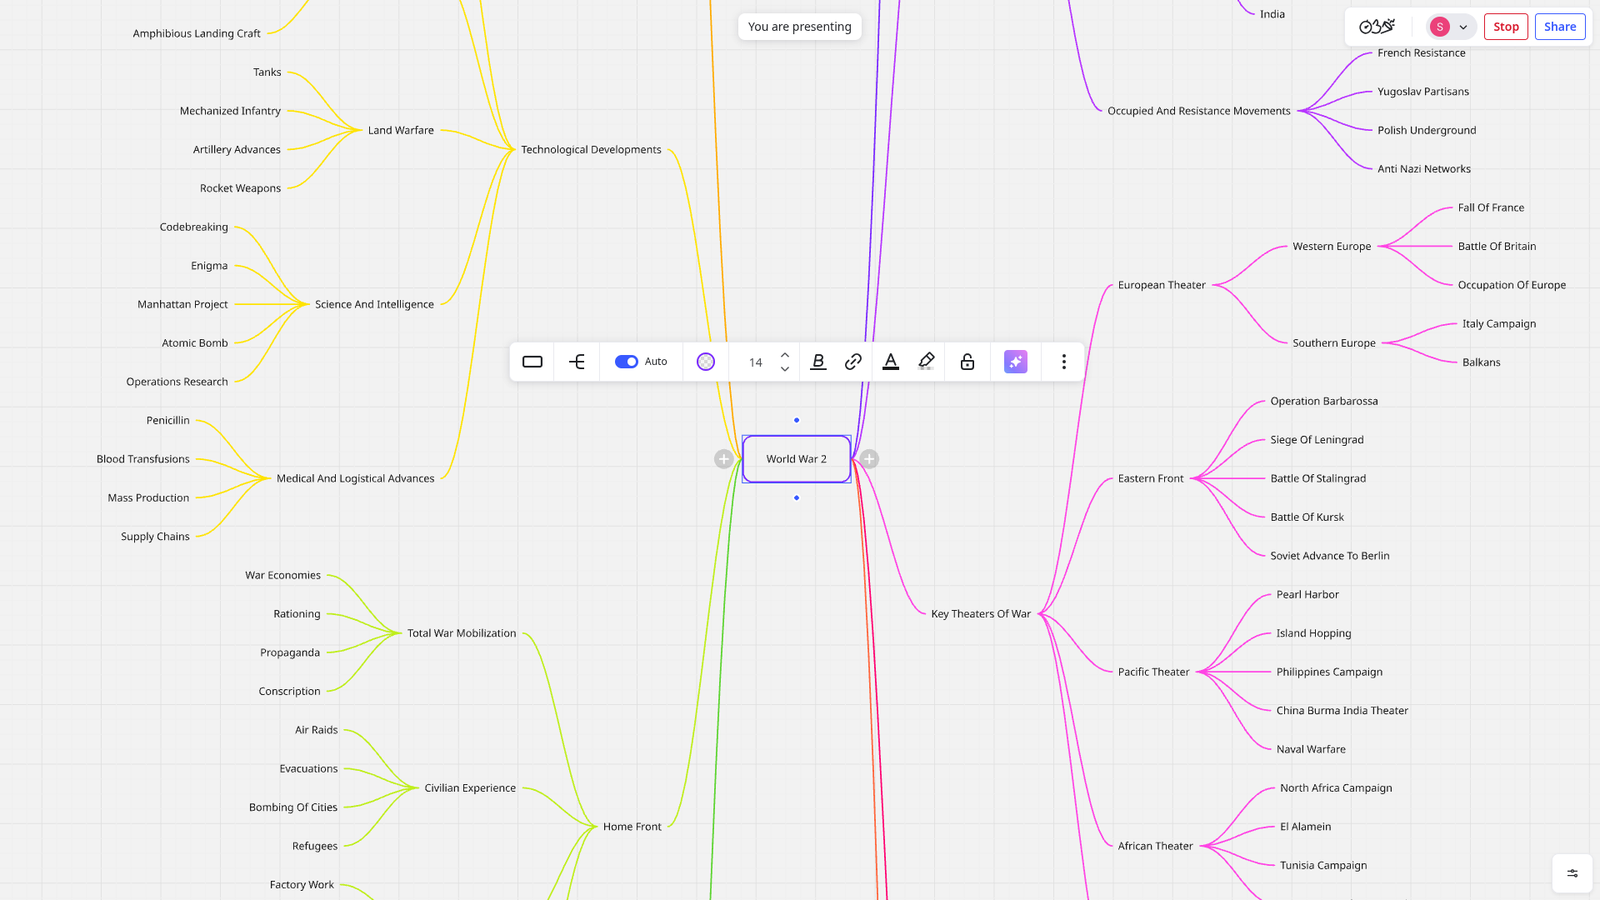Image resolution: width=1600 pixels, height=900 pixels.
Task: Change the node shape with the rectangle icon
Action: pyautogui.click(x=532, y=362)
